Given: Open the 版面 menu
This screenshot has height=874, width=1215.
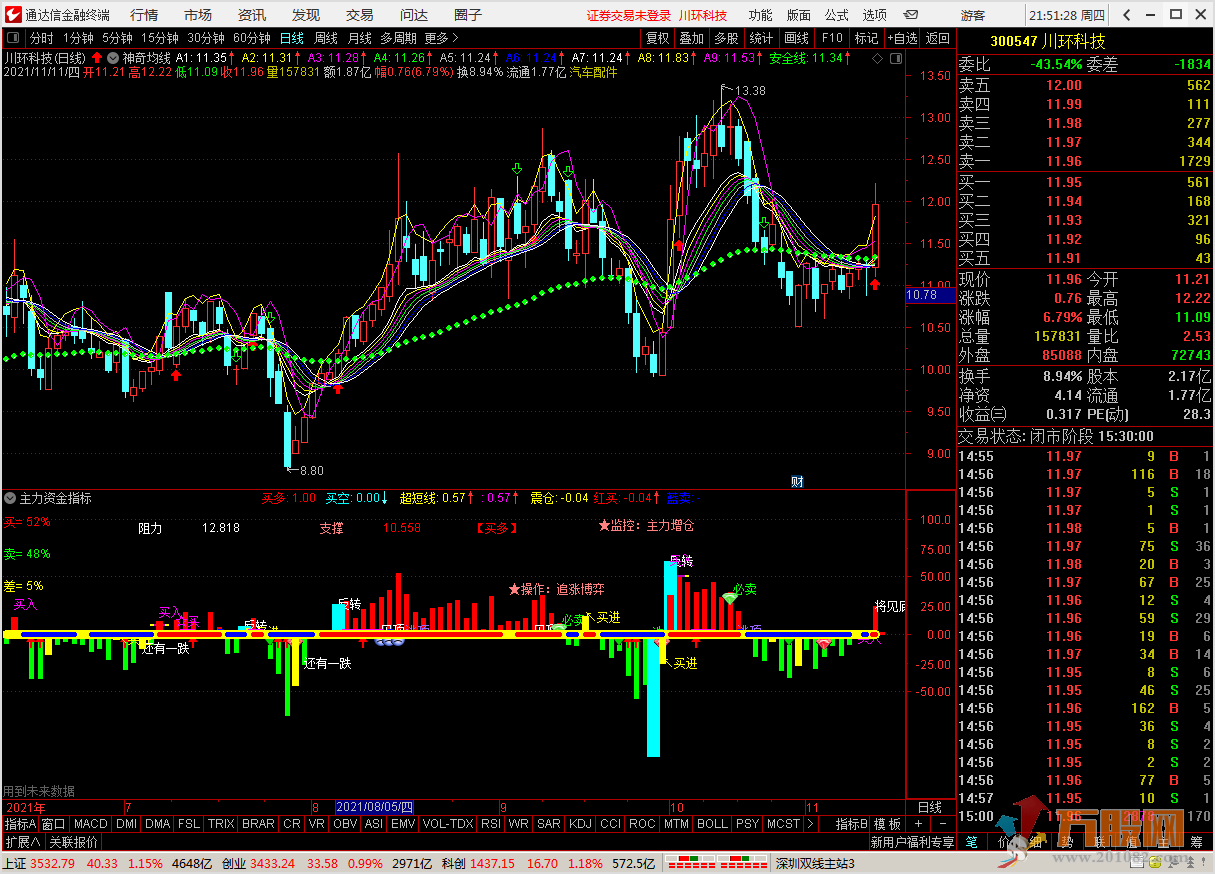Looking at the screenshot, I should point(799,15).
